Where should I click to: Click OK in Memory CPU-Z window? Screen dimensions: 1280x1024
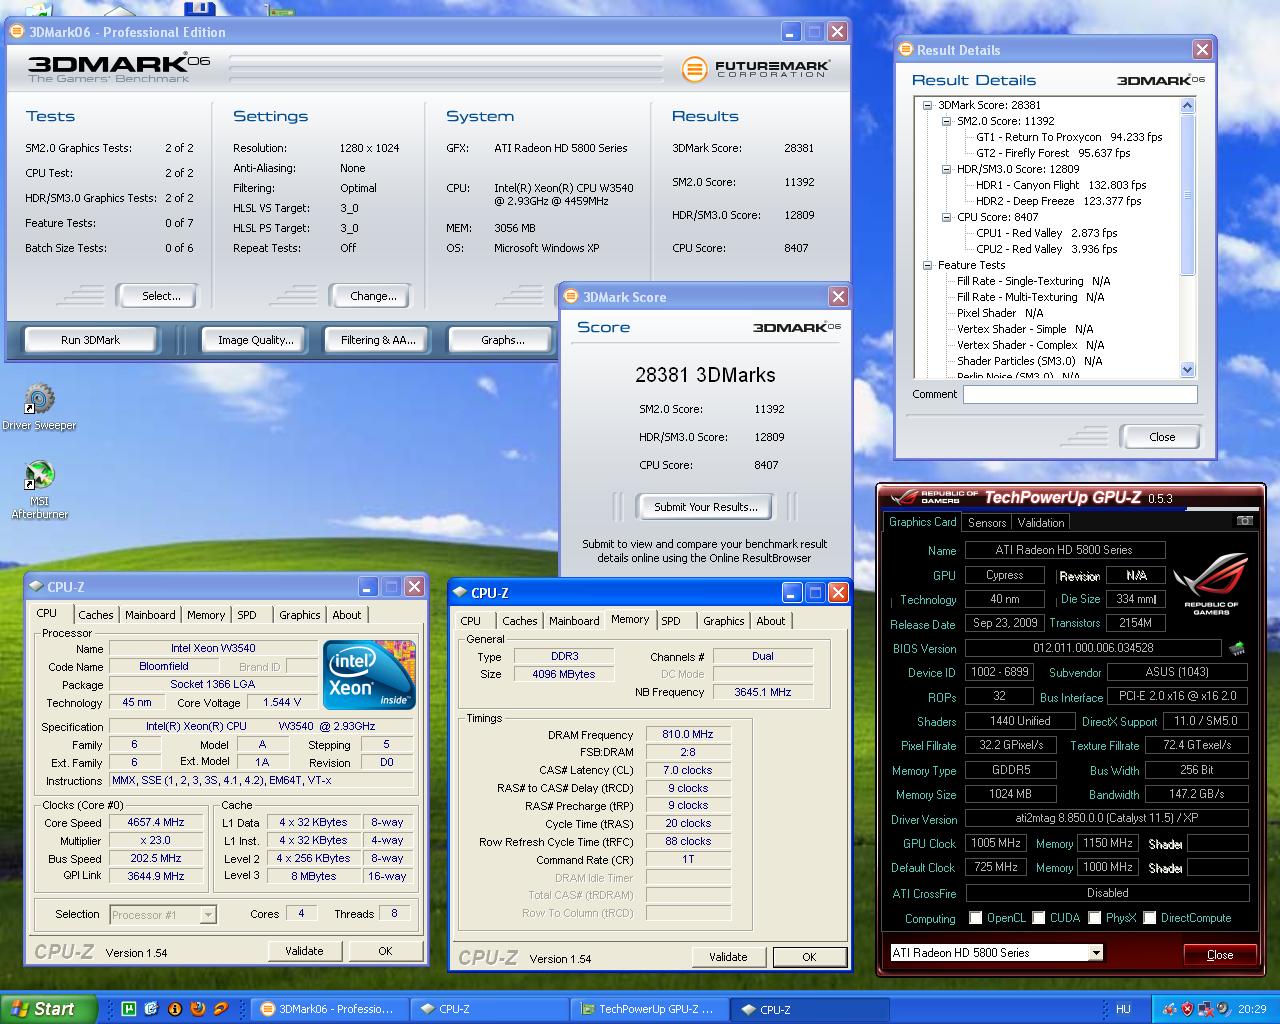coord(809,957)
